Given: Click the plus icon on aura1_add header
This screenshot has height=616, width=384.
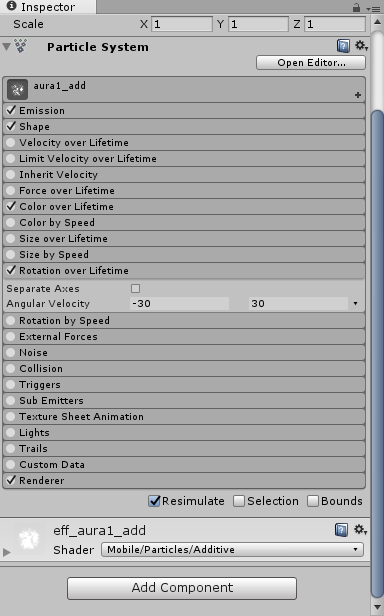Looking at the screenshot, I should tap(358, 95).
